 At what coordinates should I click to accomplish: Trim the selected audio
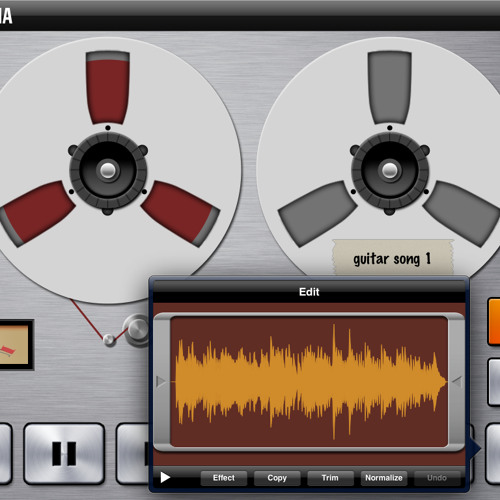pyautogui.click(x=330, y=478)
